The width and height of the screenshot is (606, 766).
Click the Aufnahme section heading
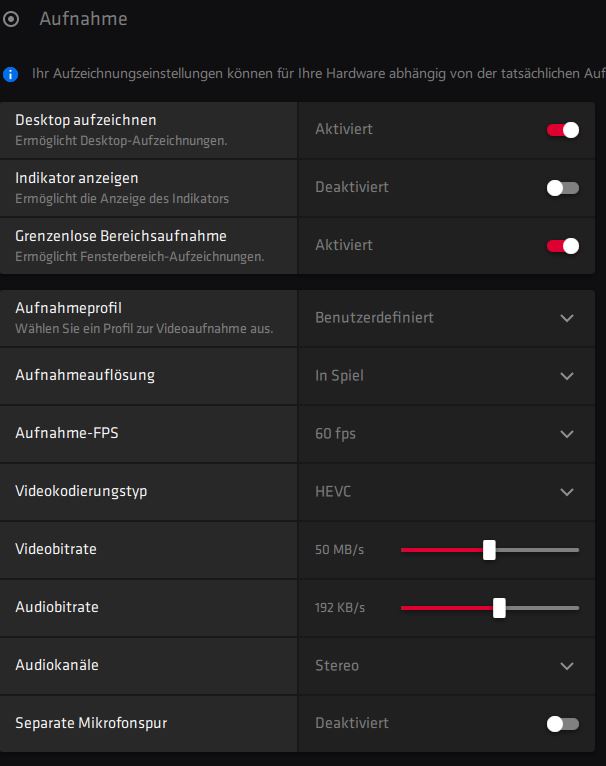tap(83, 19)
